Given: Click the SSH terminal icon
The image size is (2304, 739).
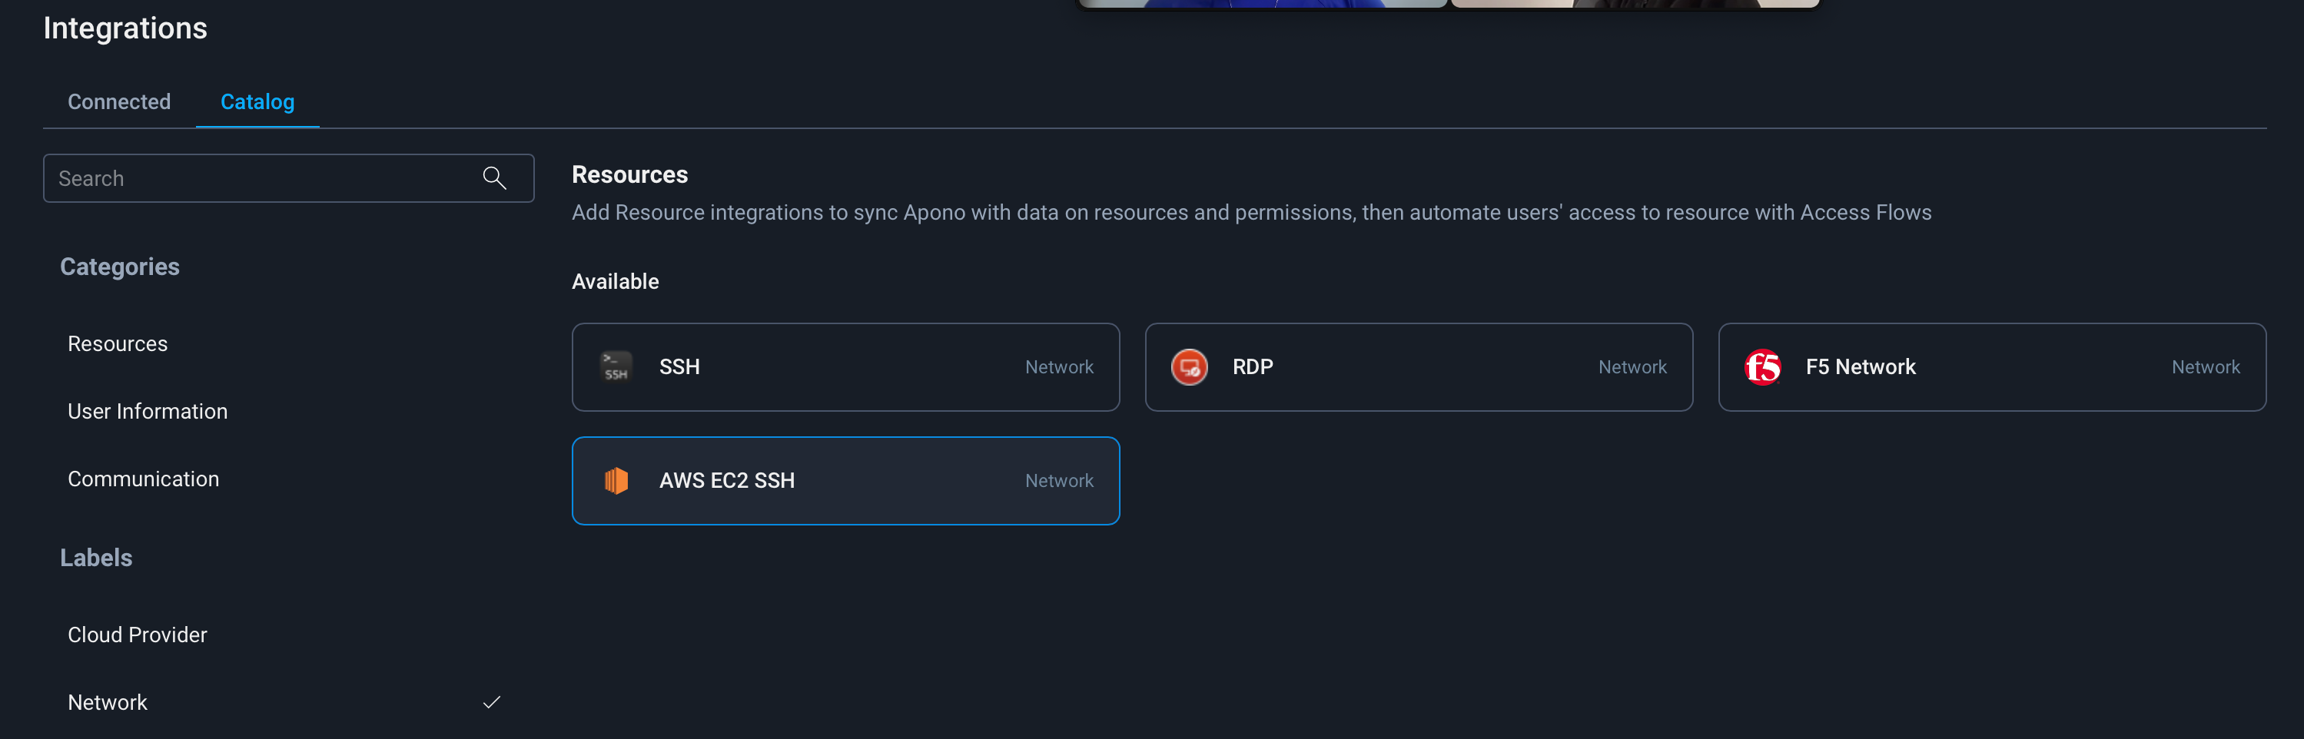Looking at the screenshot, I should click(616, 367).
